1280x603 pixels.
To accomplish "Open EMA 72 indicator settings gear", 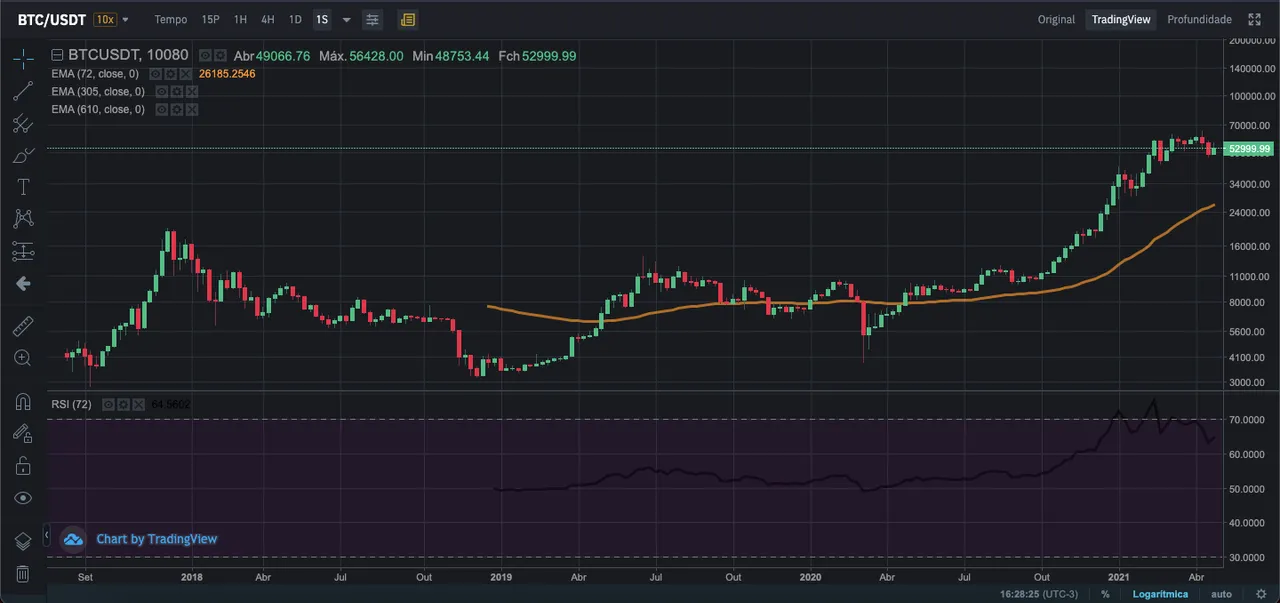I will click(172, 74).
